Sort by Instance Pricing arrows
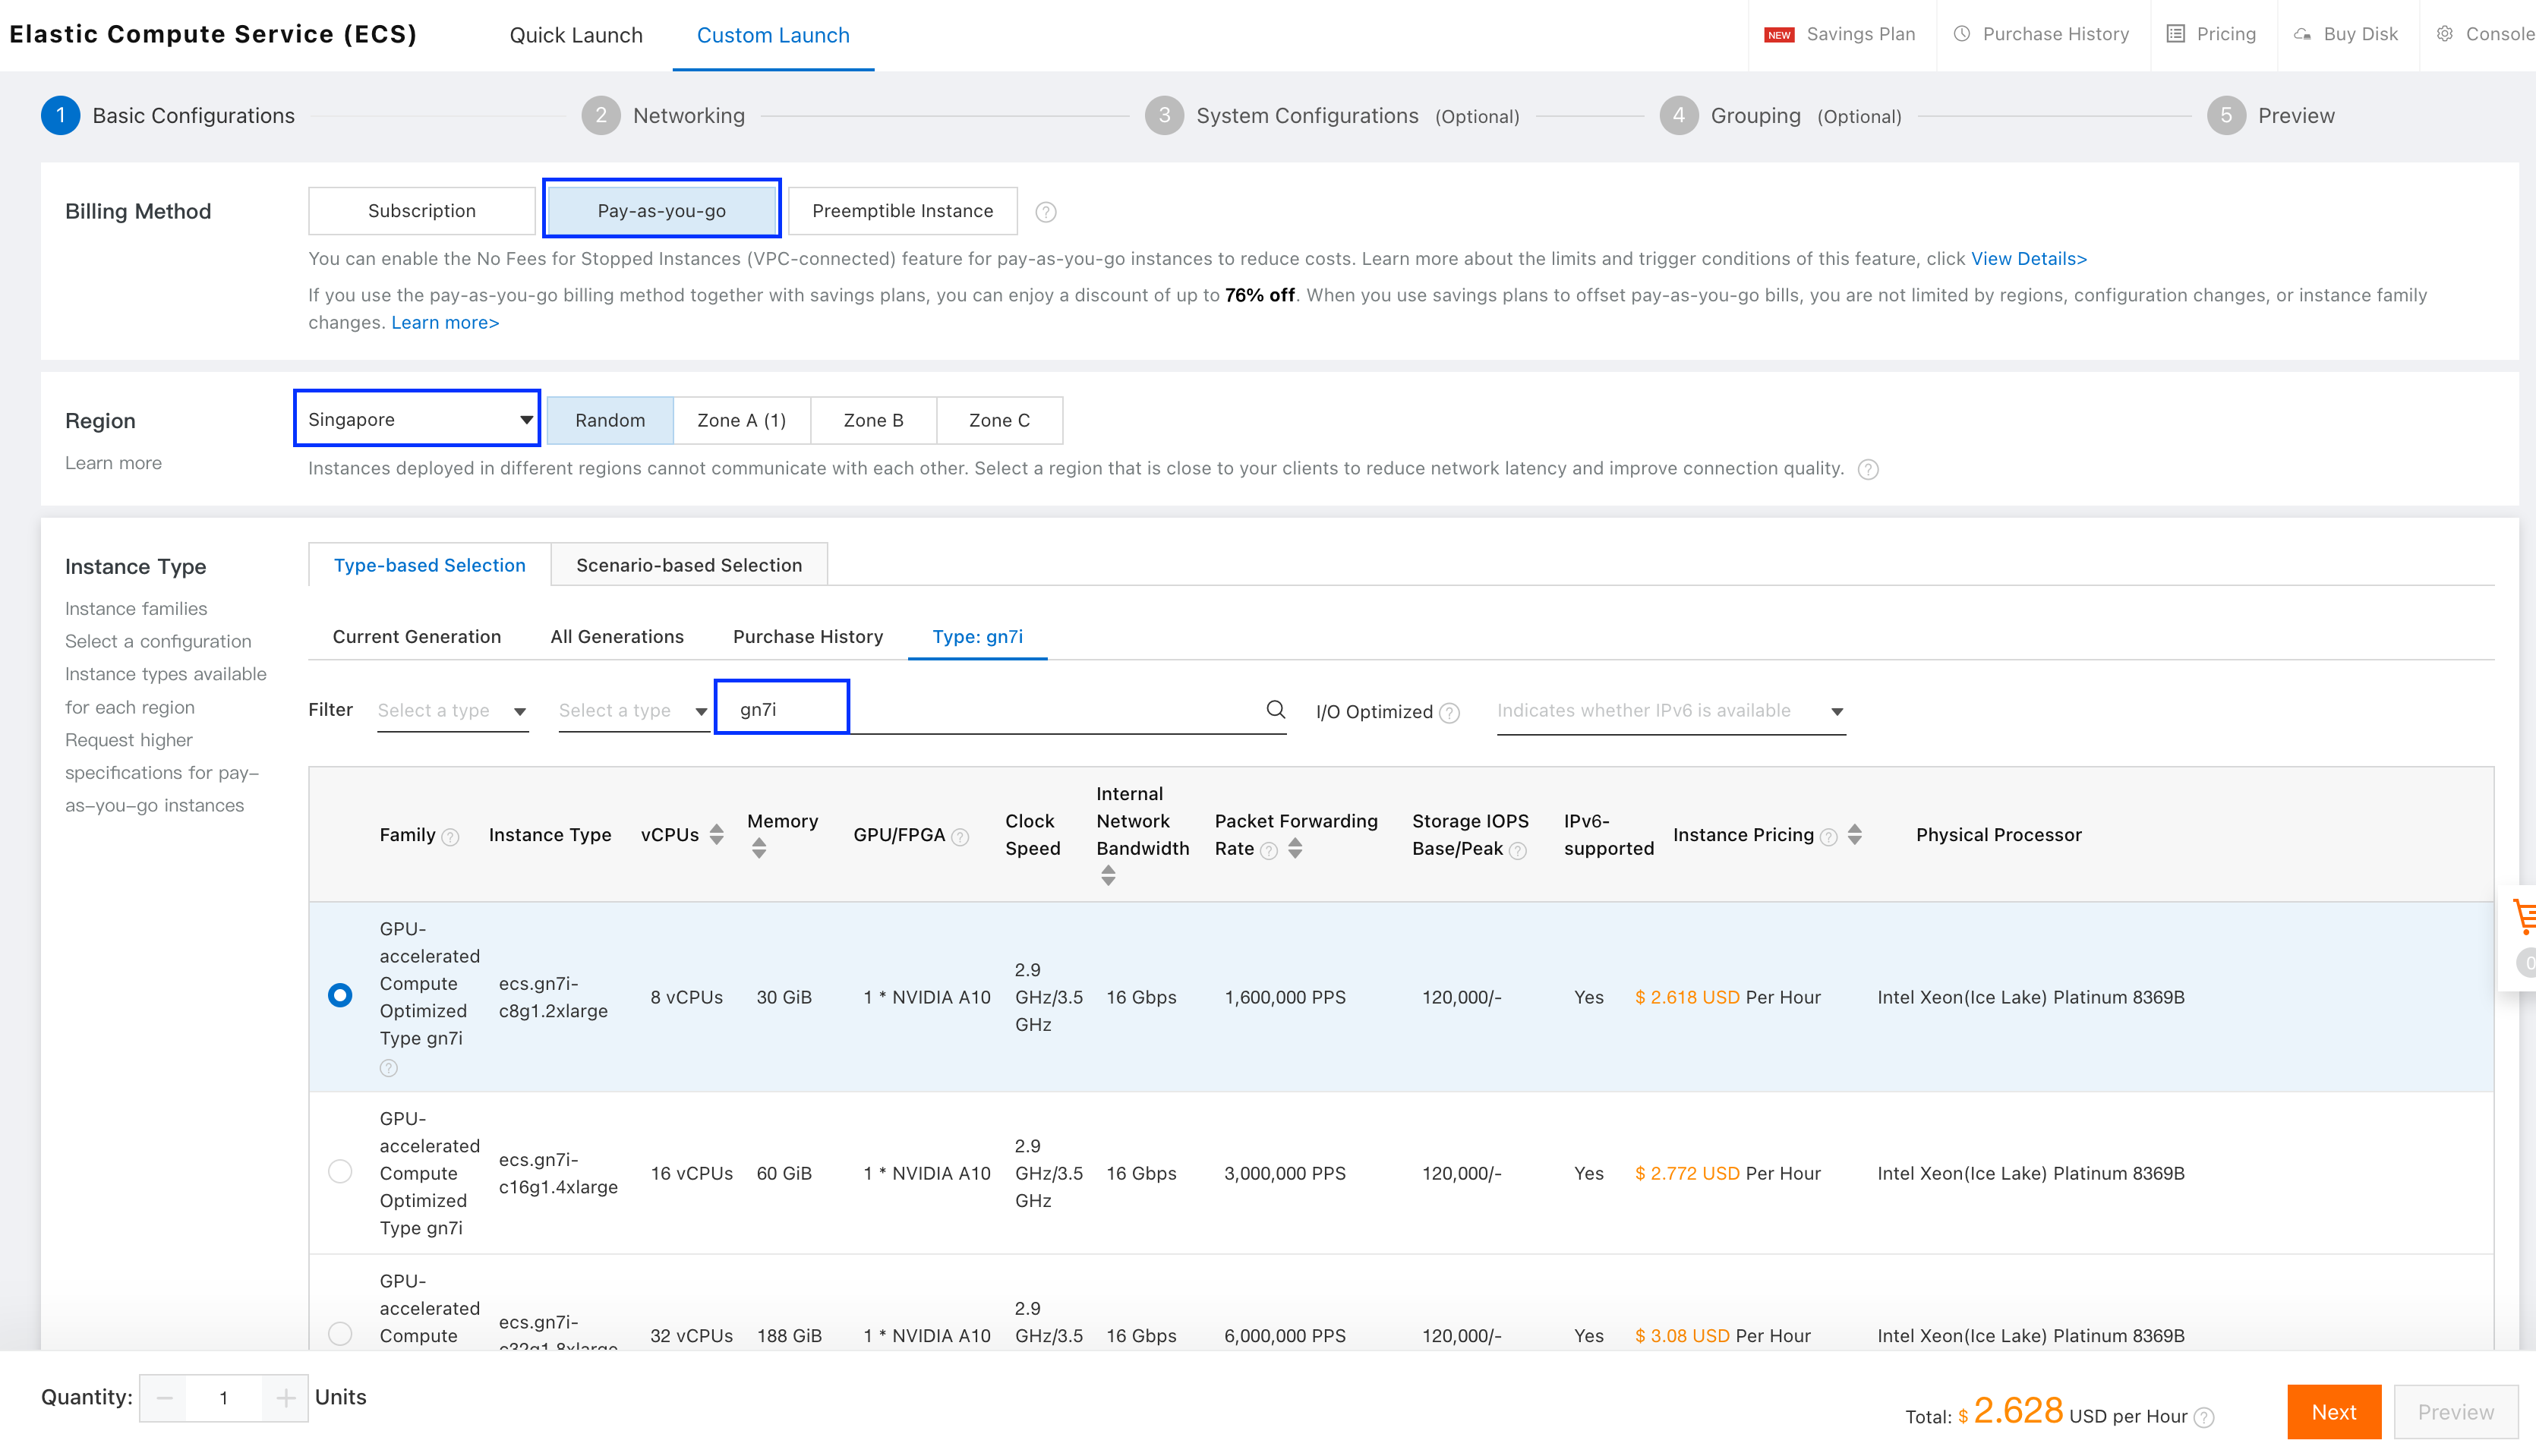Image resolution: width=2536 pixels, height=1456 pixels. coord(1854,835)
